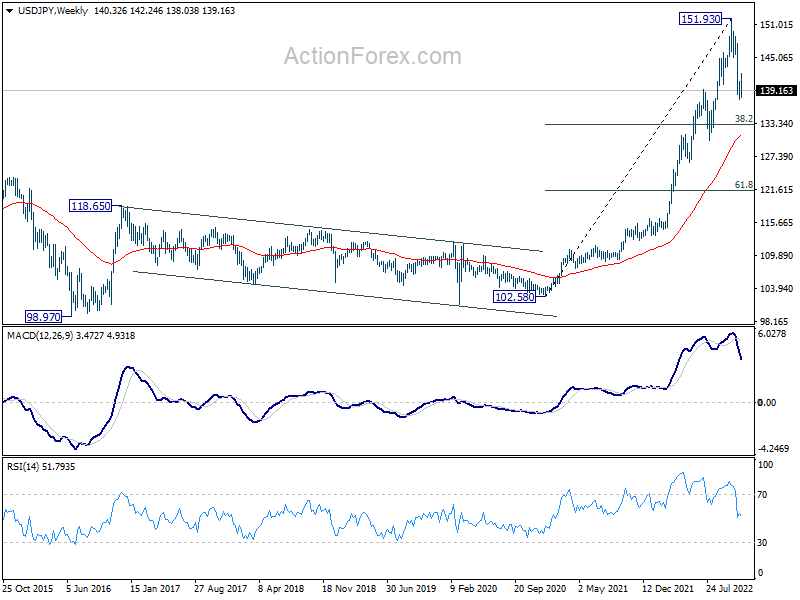Select the 98.970 low price label
Image resolution: width=800 pixels, height=600 pixels.
point(43,317)
